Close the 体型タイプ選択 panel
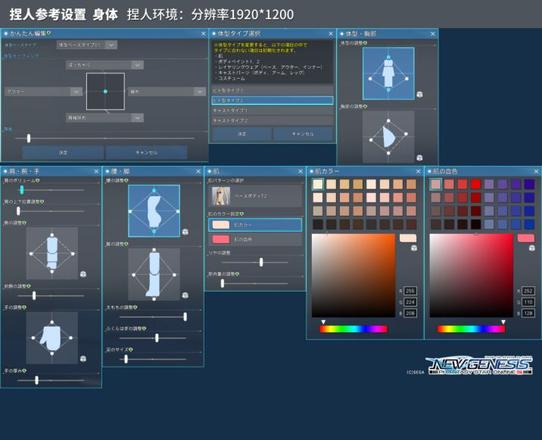The height and width of the screenshot is (440, 542). (331, 34)
